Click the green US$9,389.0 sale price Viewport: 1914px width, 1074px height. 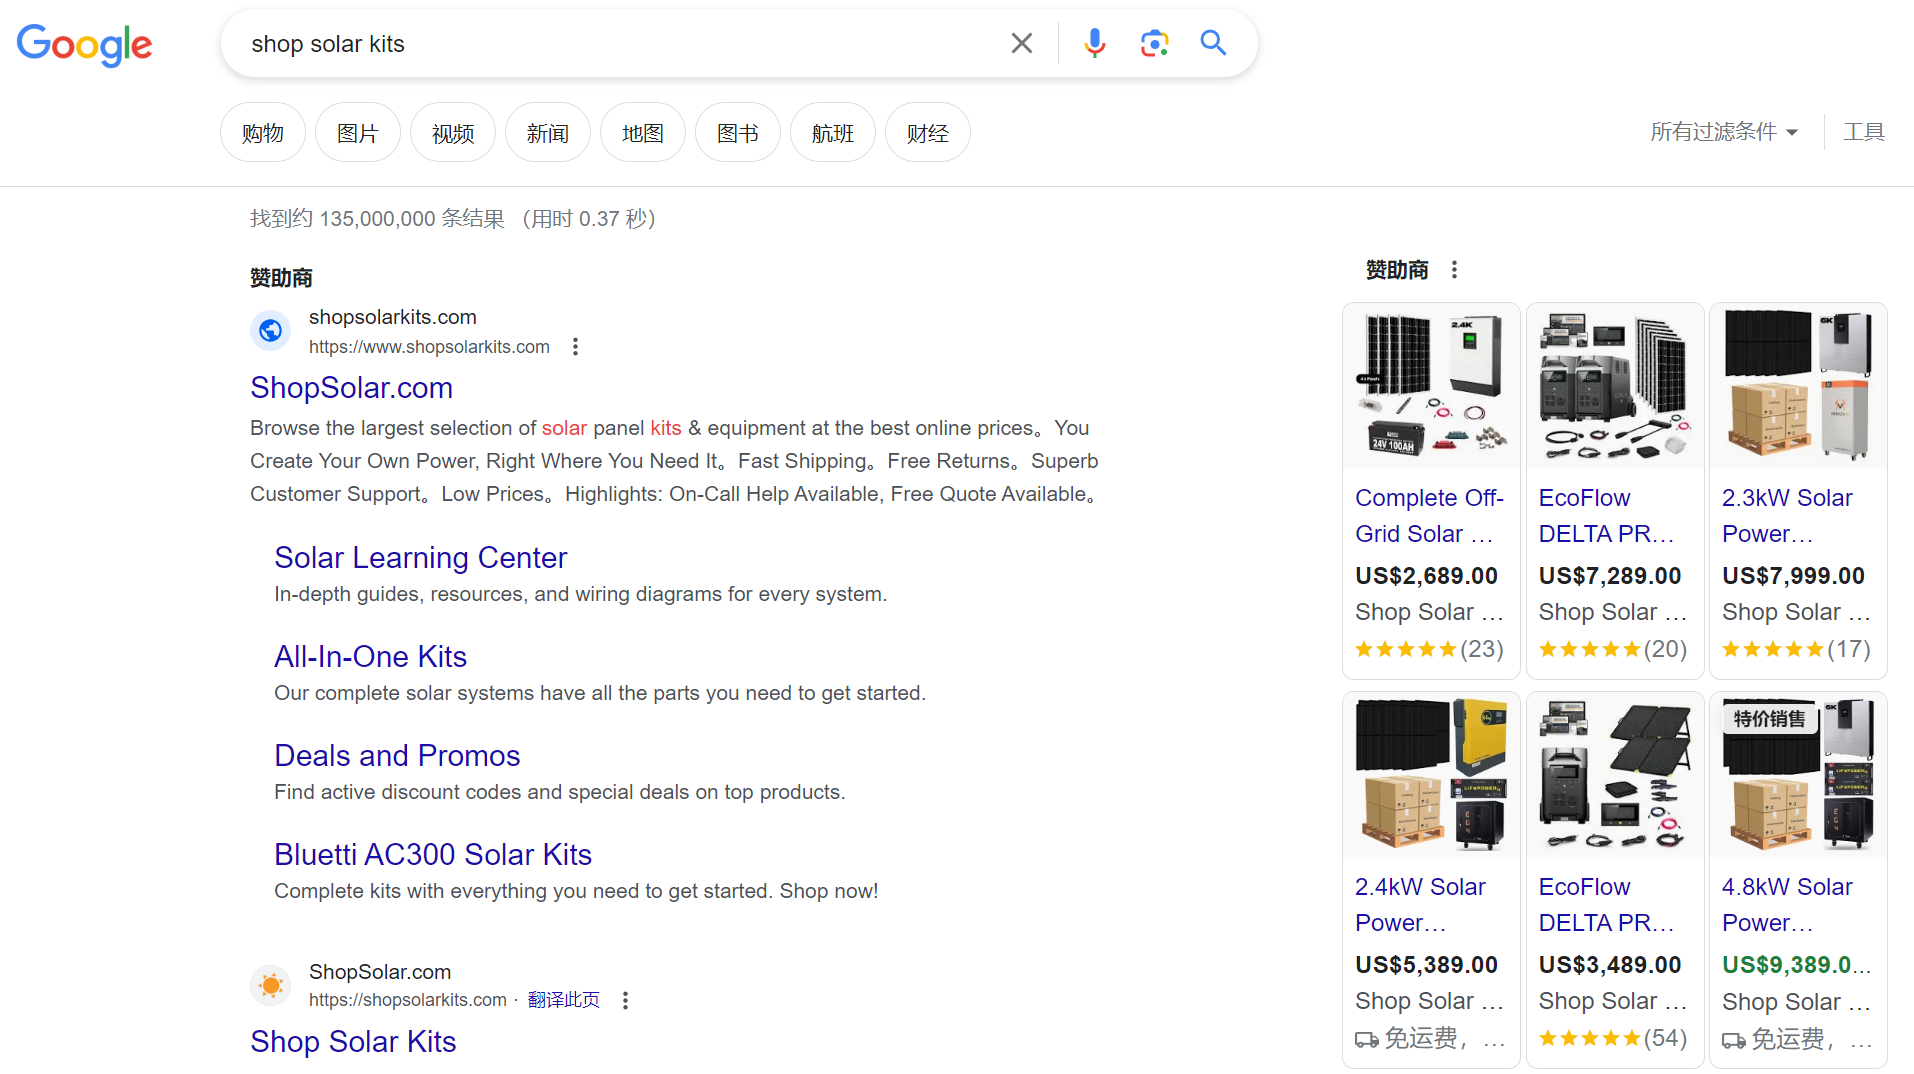[x=1796, y=965]
